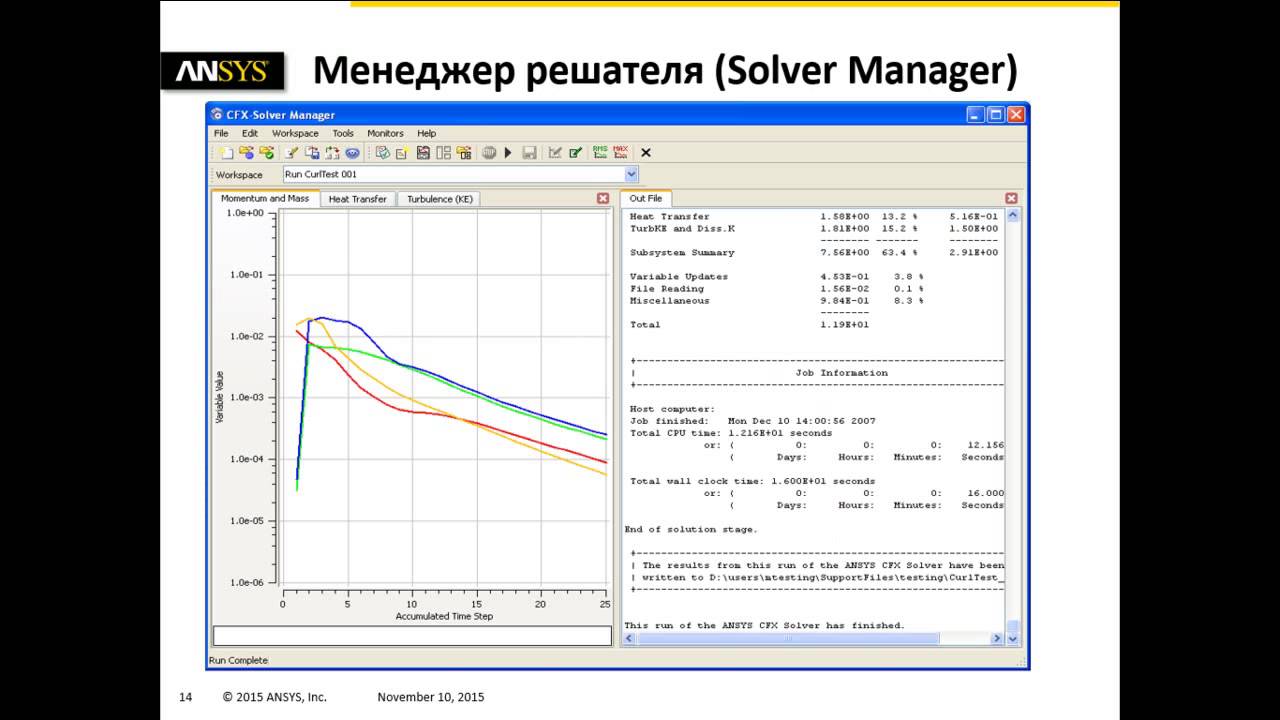Click the Out File vertical scrollbar up arrow
The width and height of the screenshot is (1280, 720).
(x=1013, y=215)
